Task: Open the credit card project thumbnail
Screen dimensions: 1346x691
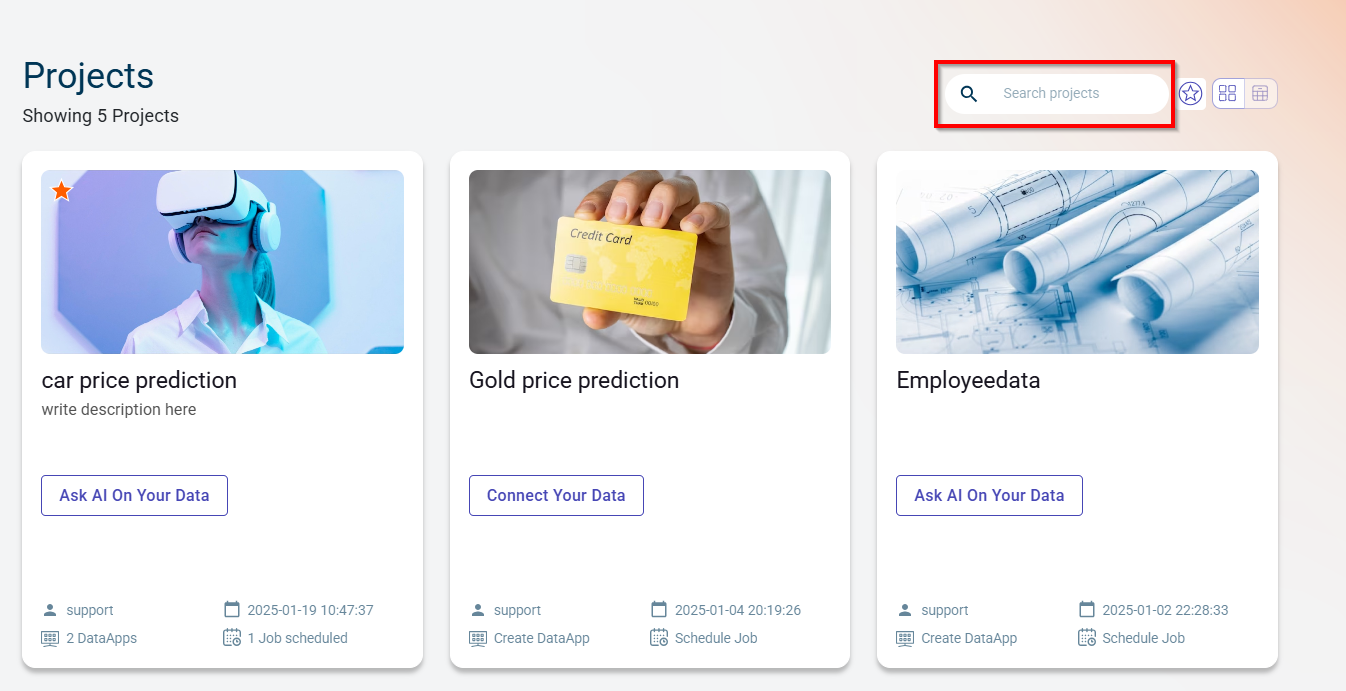Action: (x=650, y=262)
